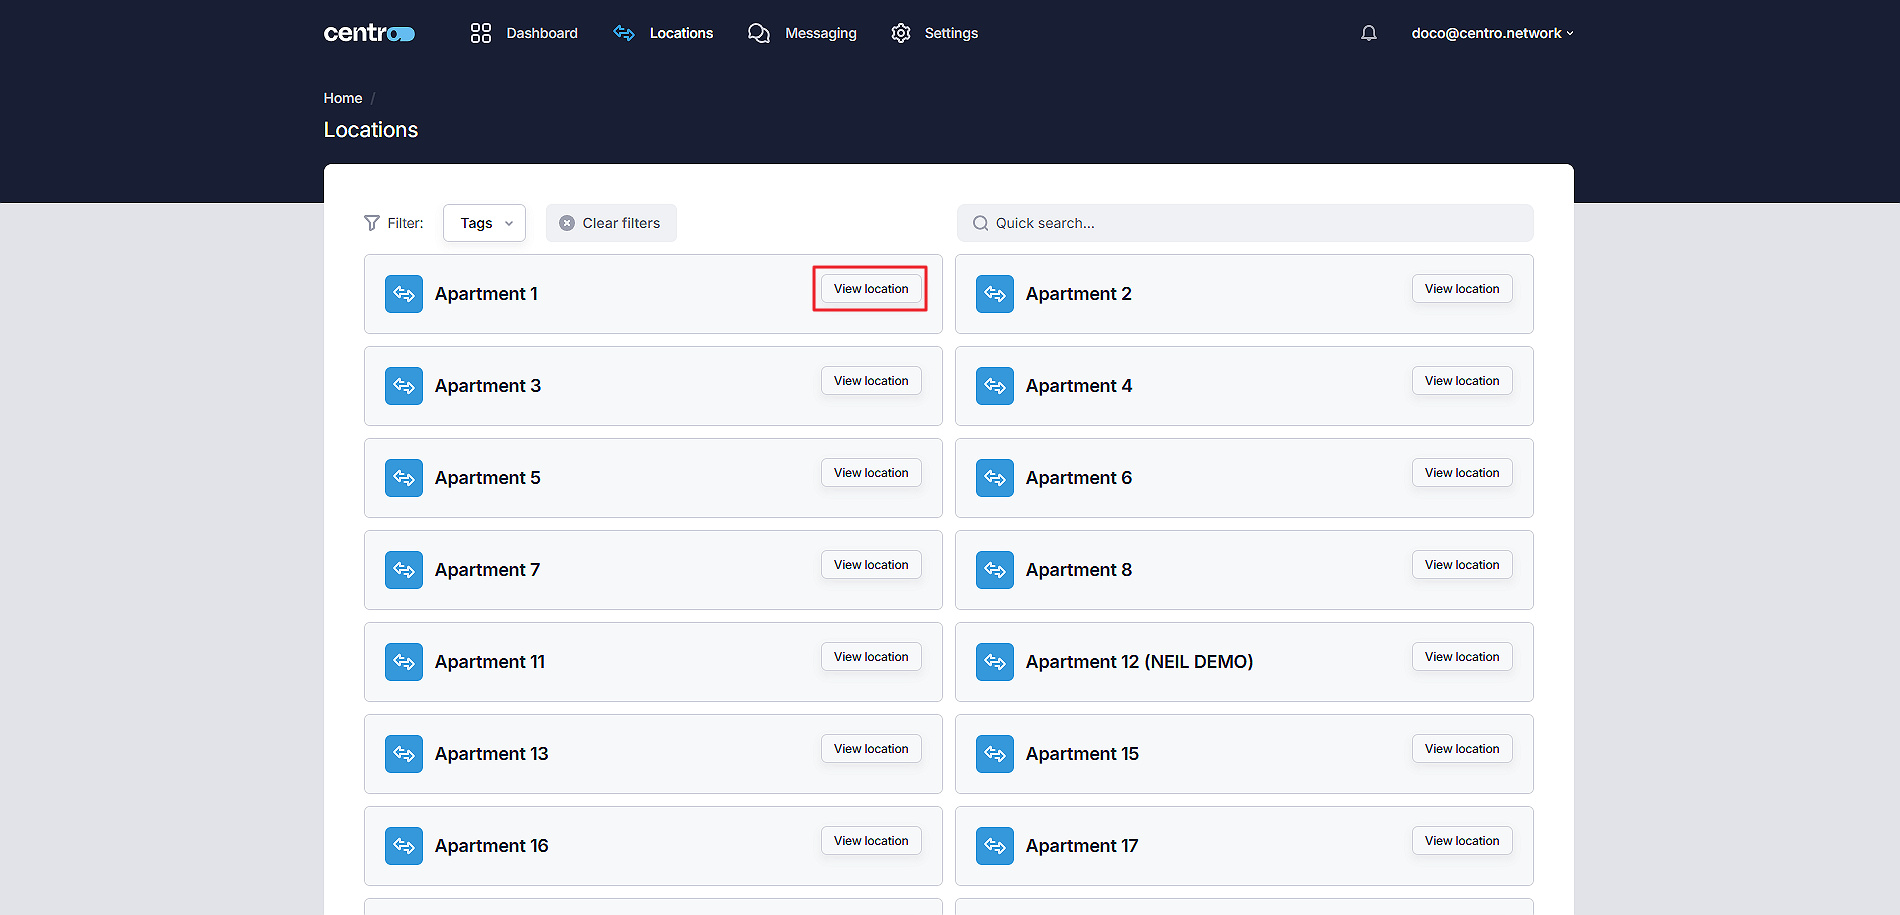Image resolution: width=1900 pixels, height=915 pixels.
Task: Go to Dashboard in top navigation
Action: [x=542, y=33]
